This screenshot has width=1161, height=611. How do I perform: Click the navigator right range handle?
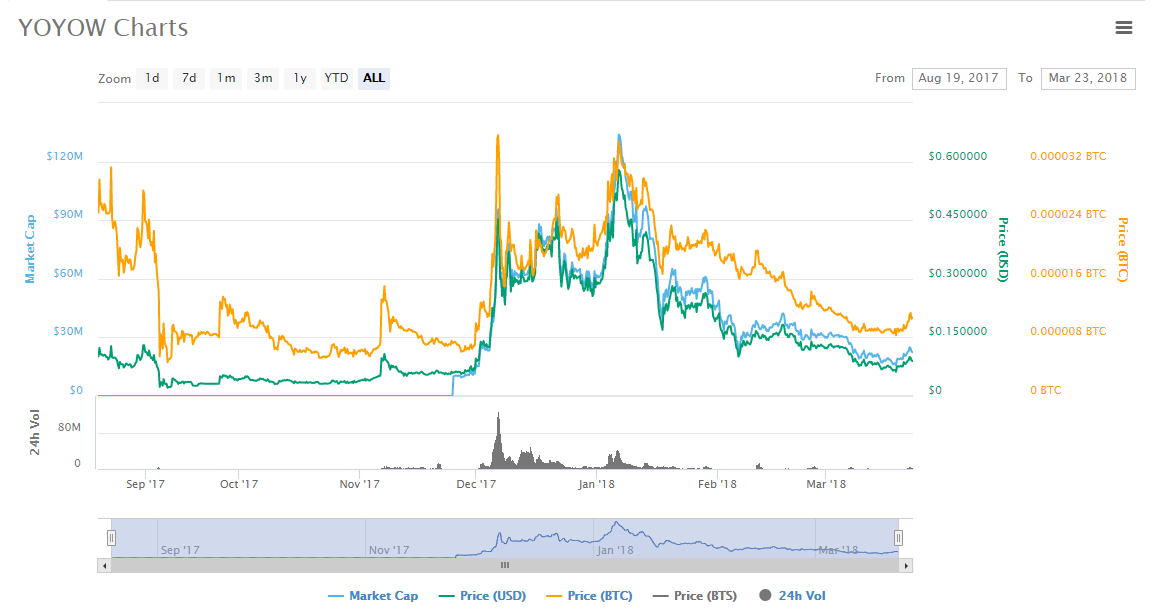[x=898, y=537]
